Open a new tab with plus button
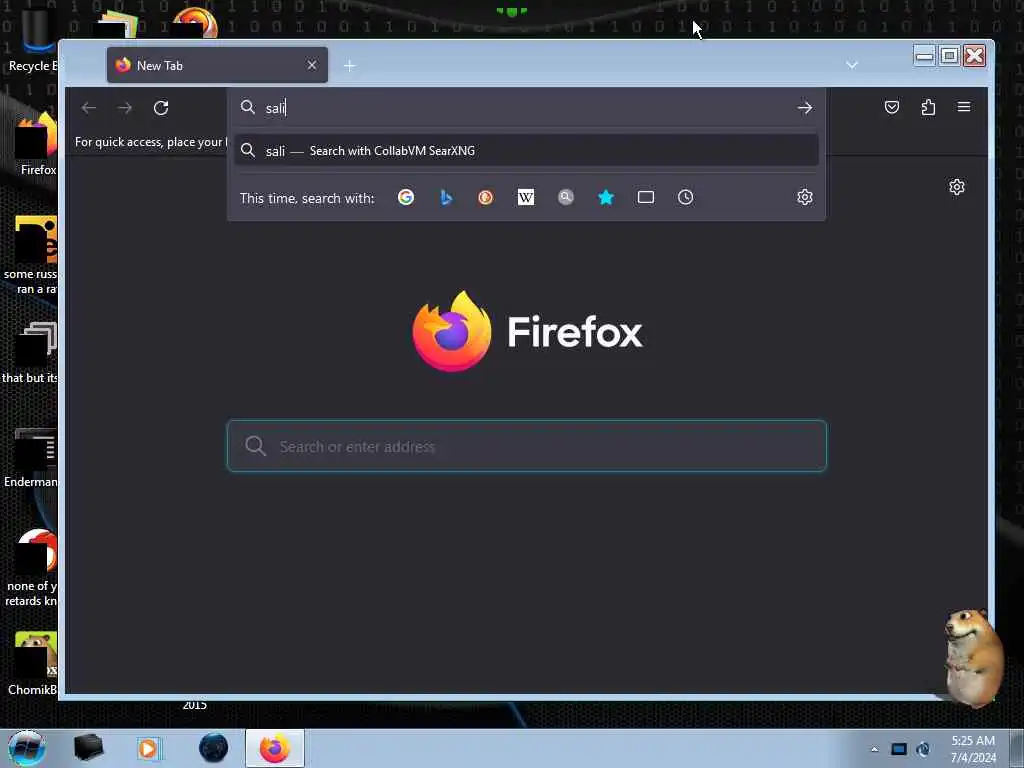The image size is (1024, 768). pos(349,66)
